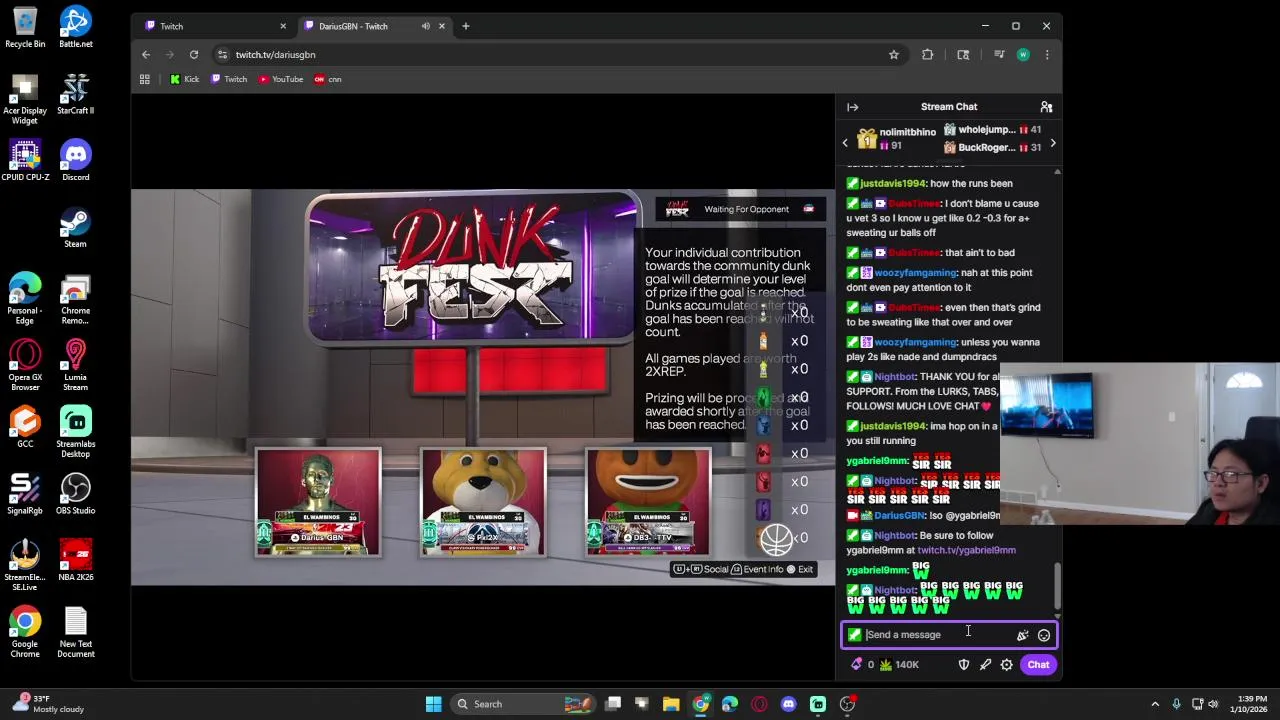Show next gift leaderboard entries
Viewport: 1280px width, 720px height.
pos(1052,143)
